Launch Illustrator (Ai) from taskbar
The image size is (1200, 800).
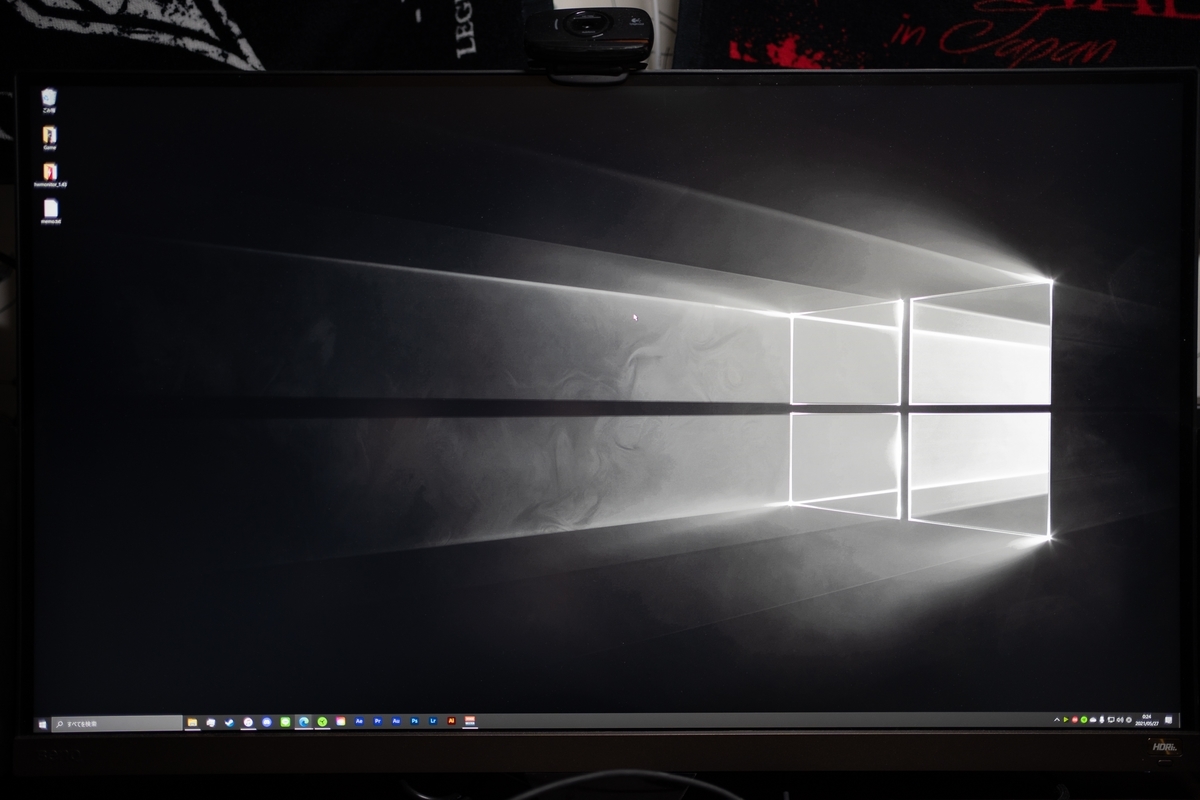click(451, 721)
